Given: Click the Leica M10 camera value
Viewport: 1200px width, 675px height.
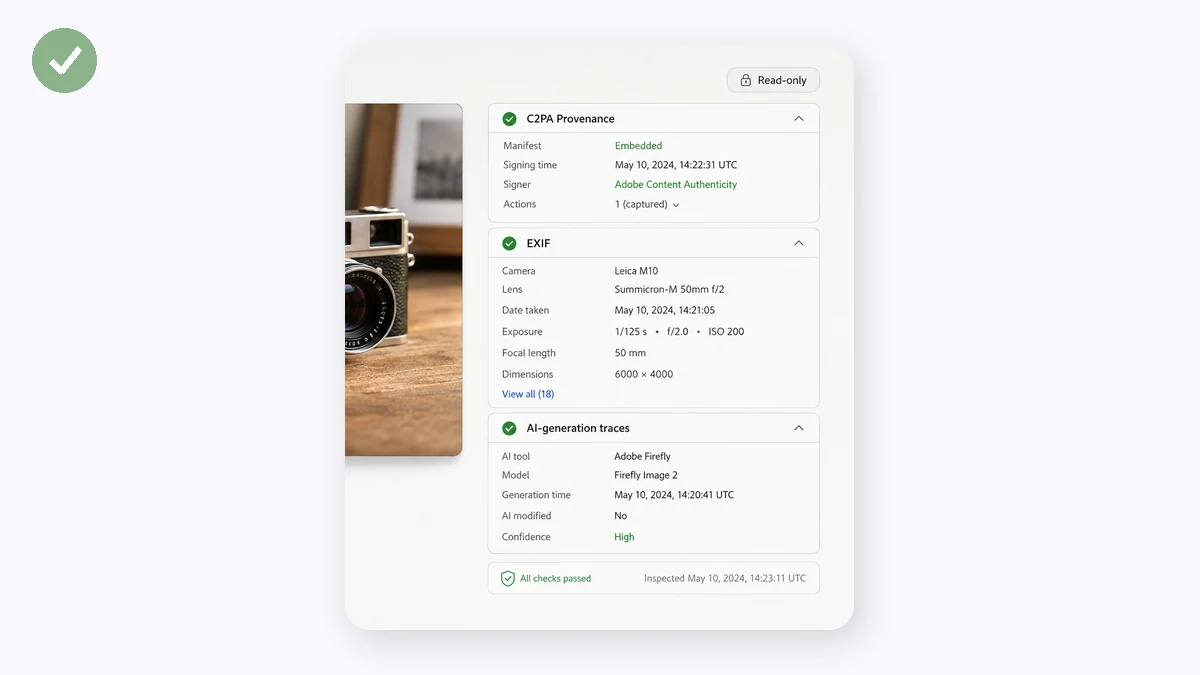Looking at the screenshot, I should click(636, 271).
